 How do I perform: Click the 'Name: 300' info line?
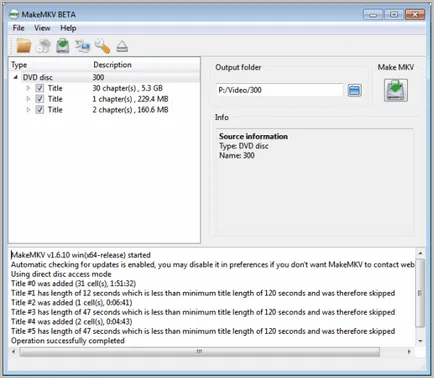[237, 156]
